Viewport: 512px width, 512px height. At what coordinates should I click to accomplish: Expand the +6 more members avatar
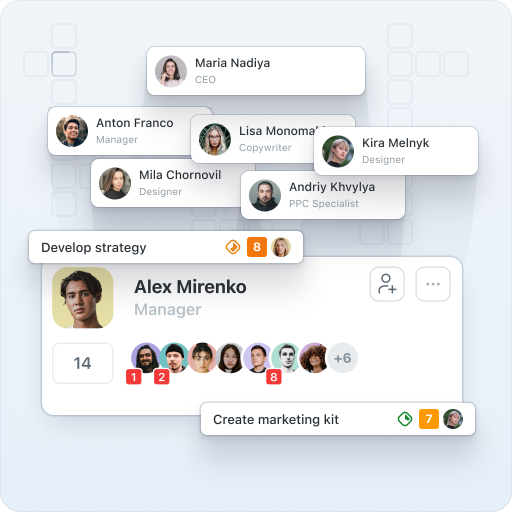tap(343, 358)
